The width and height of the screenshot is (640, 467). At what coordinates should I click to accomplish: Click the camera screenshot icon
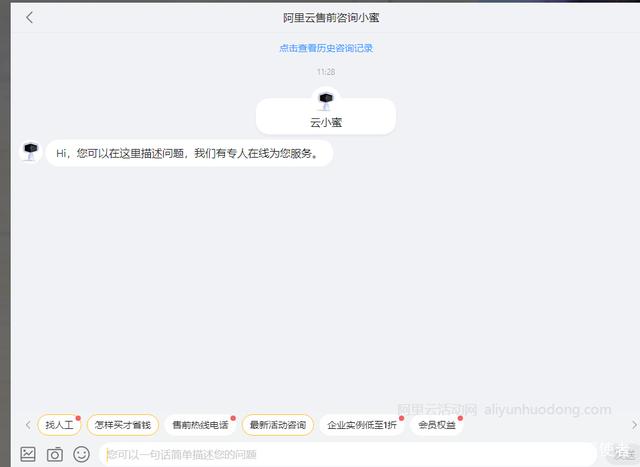click(x=55, y=454)
